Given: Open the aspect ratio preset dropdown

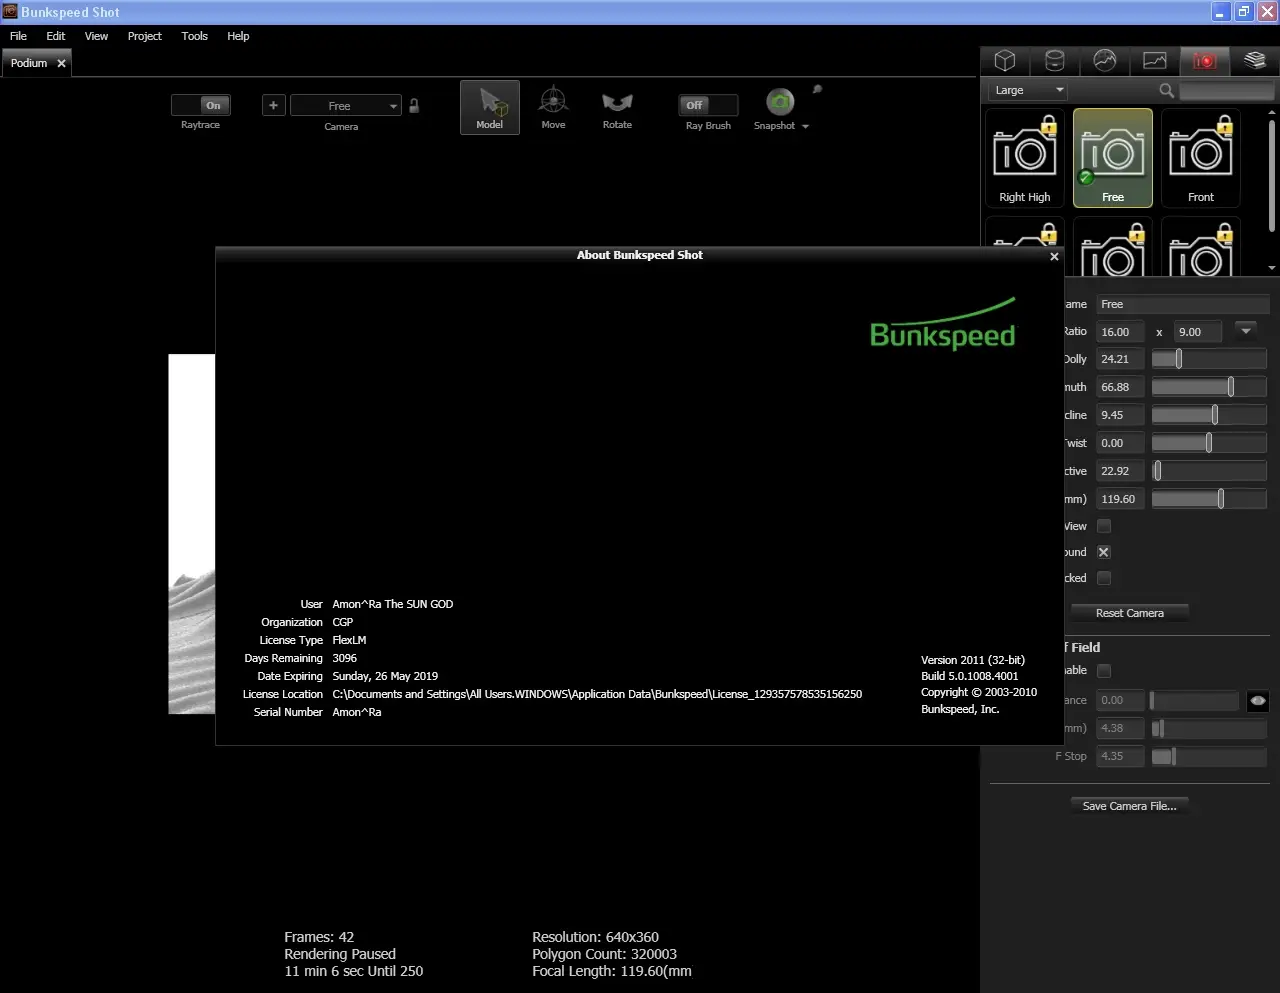Looking at the screenshot, I should (1245, 330).
